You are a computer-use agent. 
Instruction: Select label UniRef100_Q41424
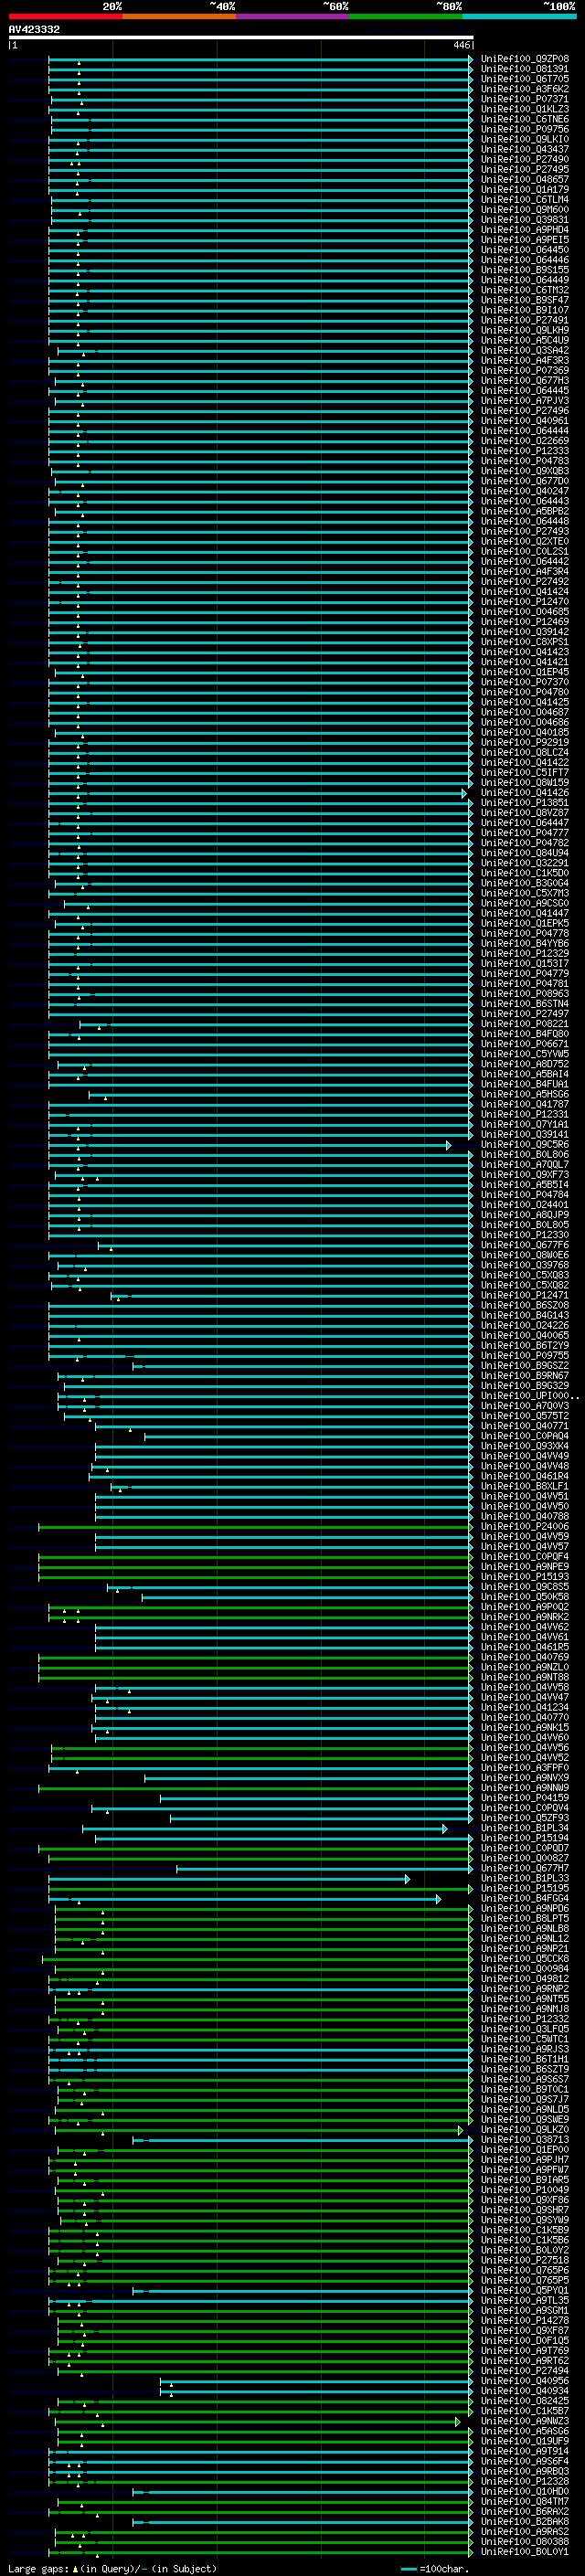[524, 591]
